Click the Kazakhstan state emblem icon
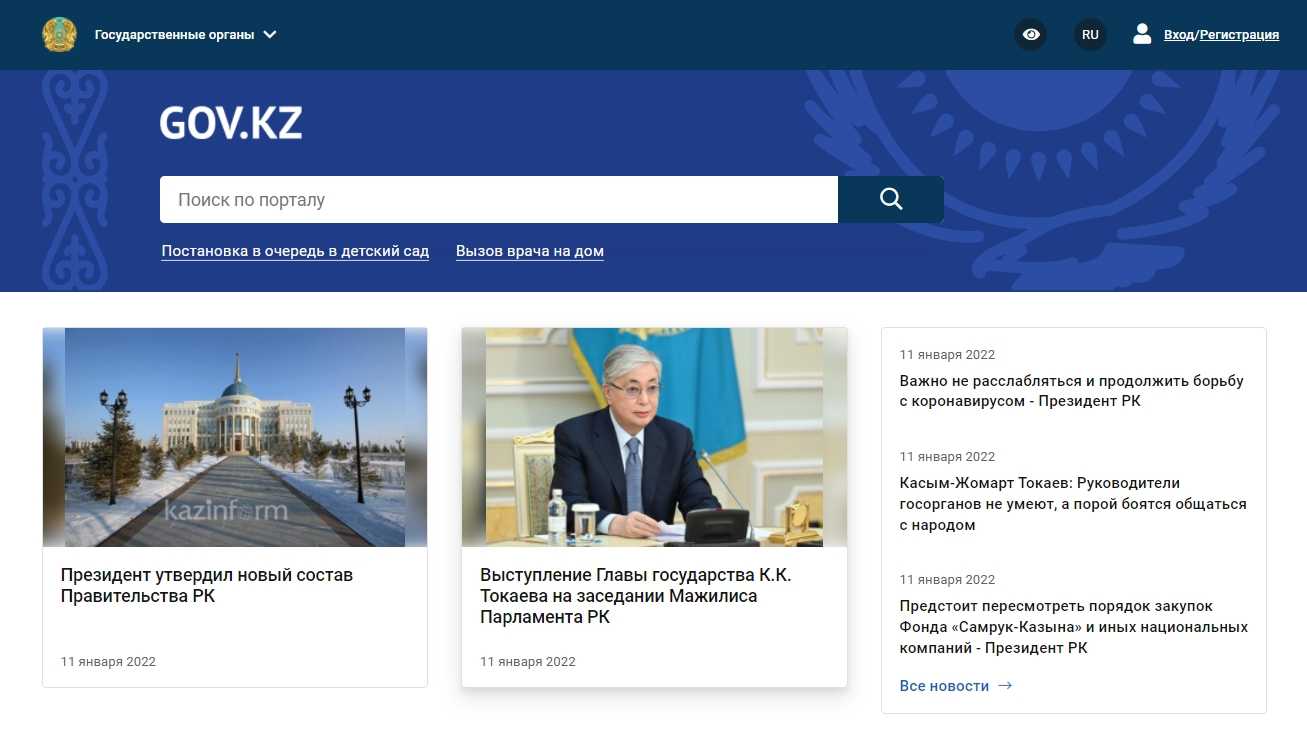 [59, 35]
